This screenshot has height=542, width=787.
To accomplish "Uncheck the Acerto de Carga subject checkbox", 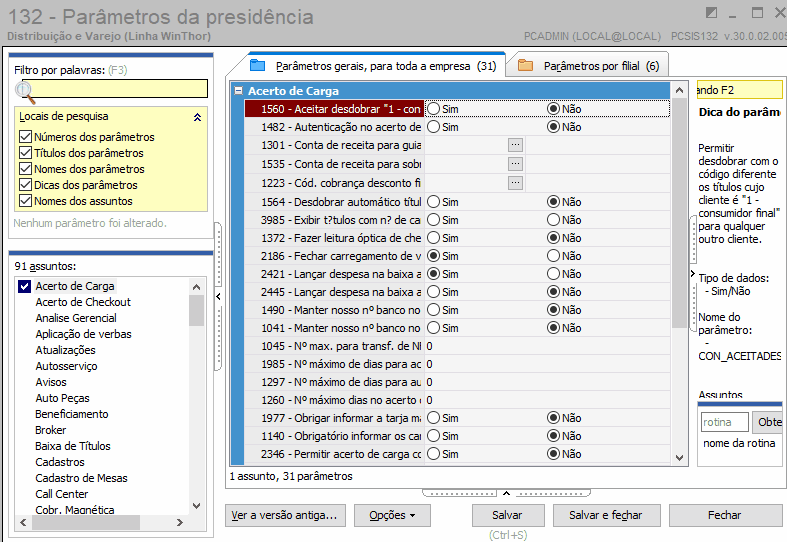I will coord(25,286).
